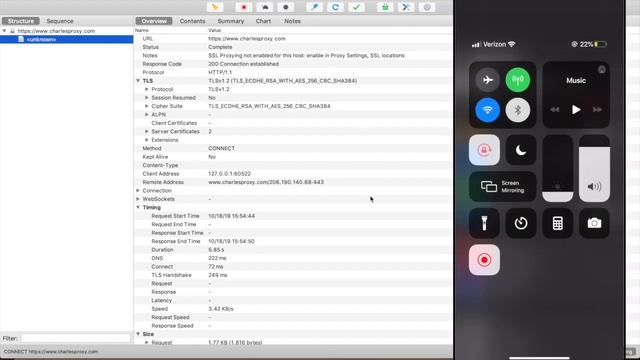Image resolution: width=640 pixels, height=360 pixels.
Task: Open the Summary tab
Action: pos(231,21)
